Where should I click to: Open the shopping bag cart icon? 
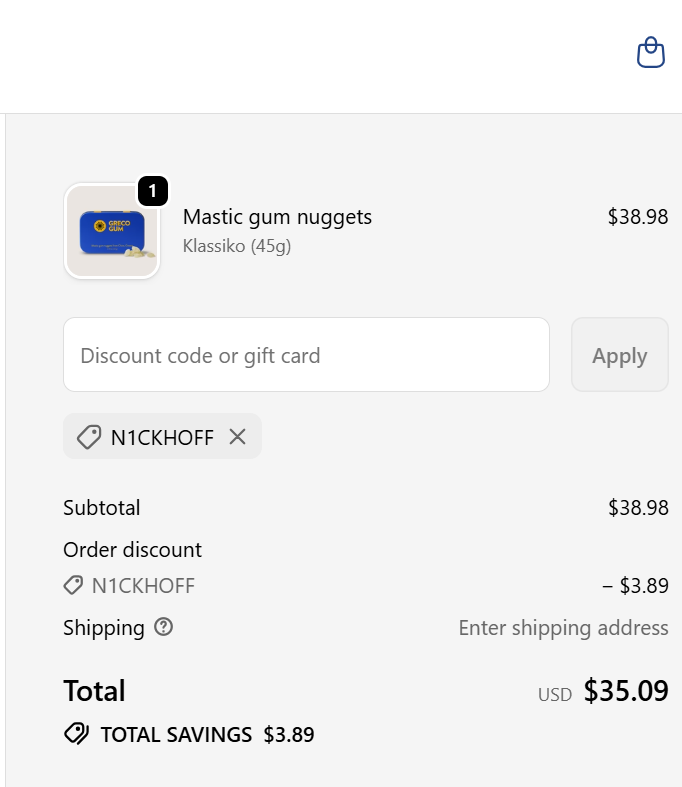click(651, 52)
